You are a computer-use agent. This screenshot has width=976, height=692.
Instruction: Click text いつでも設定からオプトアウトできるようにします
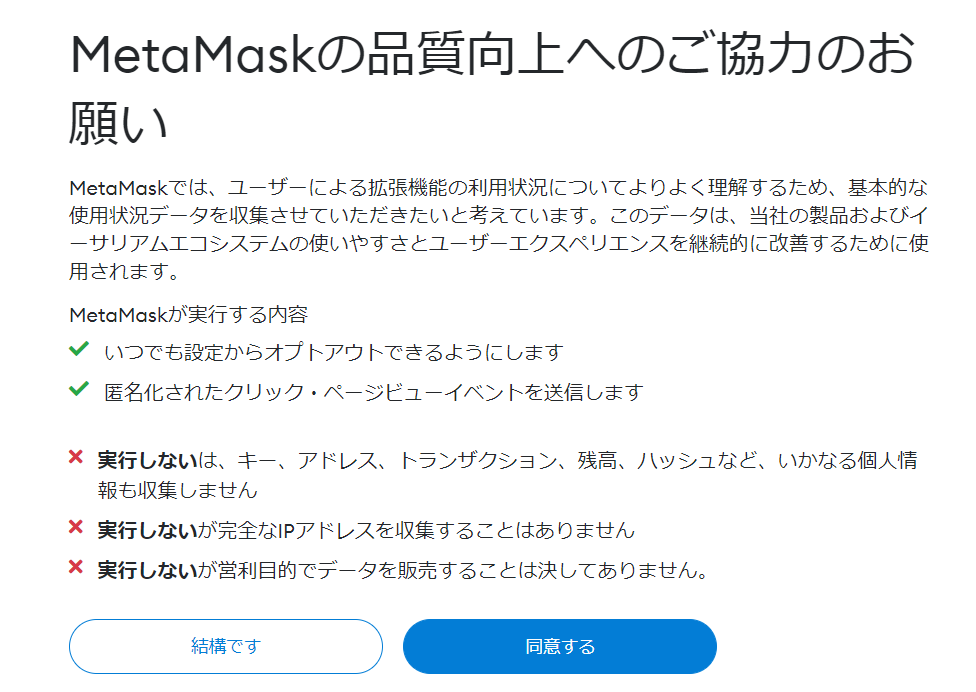(334, 352)
